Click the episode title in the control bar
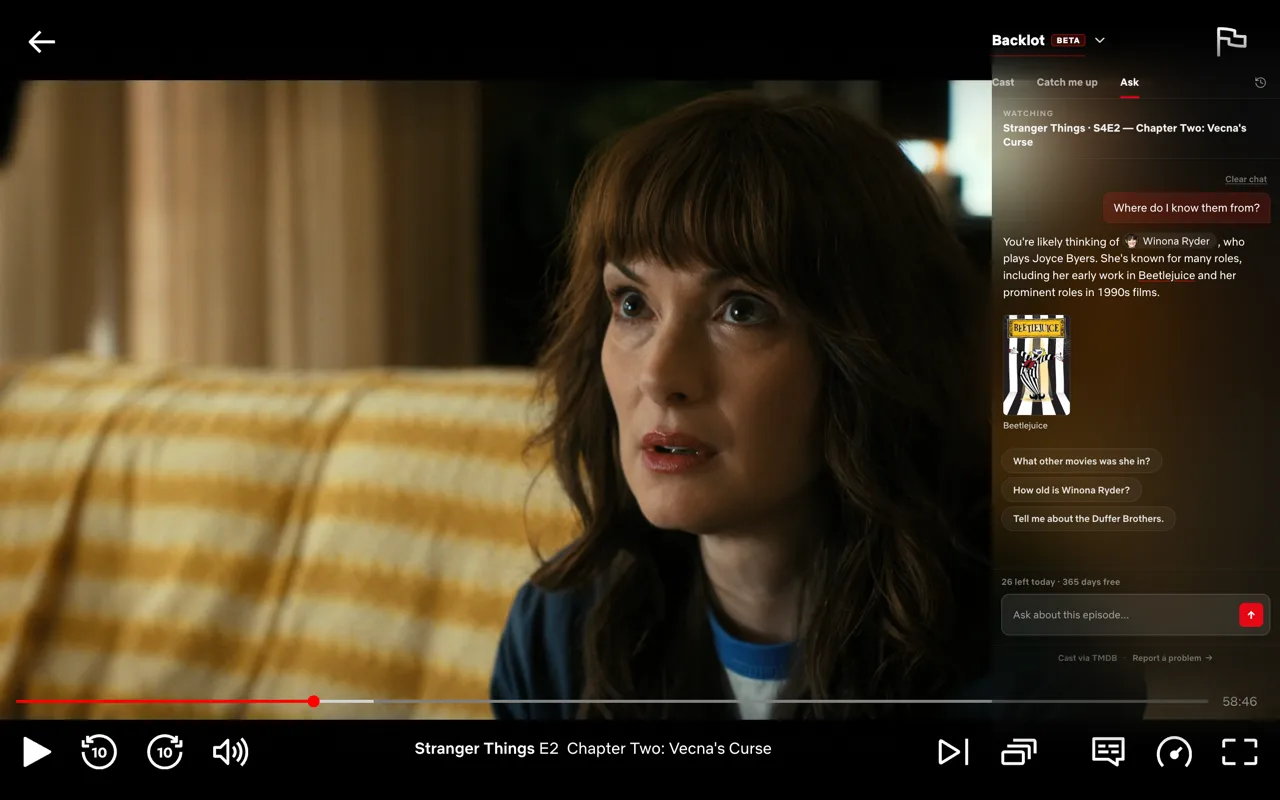 593,749
